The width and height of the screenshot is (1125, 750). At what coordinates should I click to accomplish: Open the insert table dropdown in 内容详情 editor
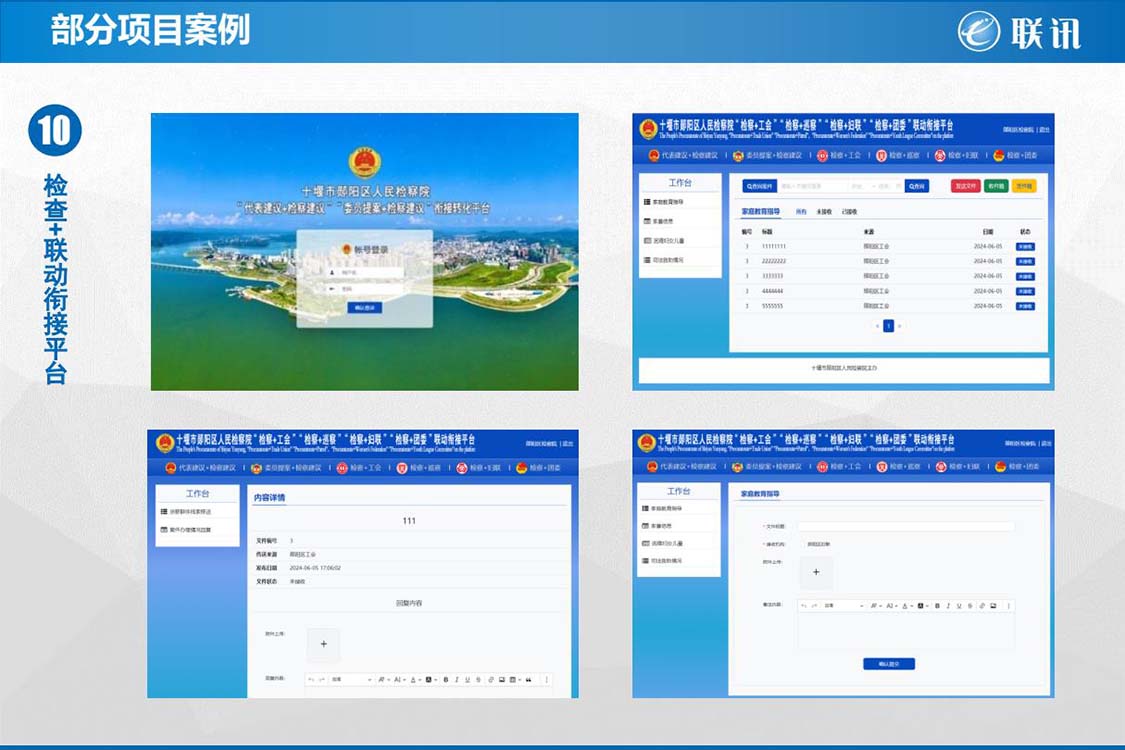(514, 680)
